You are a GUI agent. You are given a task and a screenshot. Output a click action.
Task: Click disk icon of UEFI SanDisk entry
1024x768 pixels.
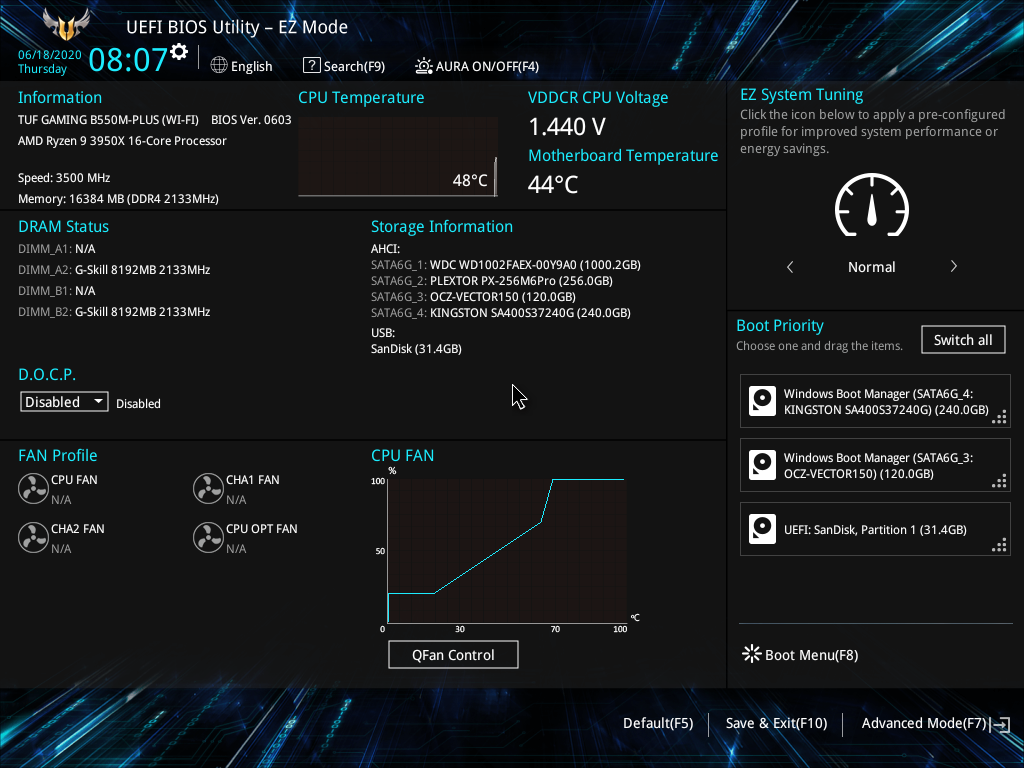click(762, 529)
